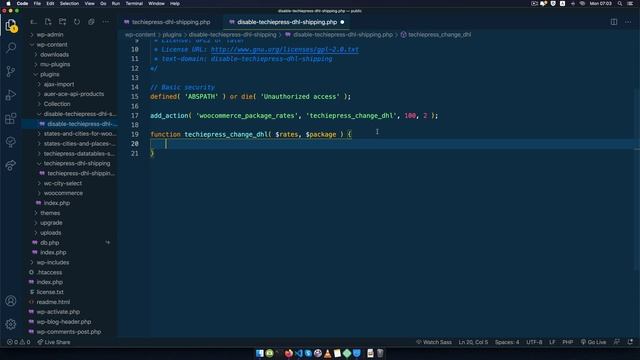Viewport: 640px width, 360px height.
Task: Open Finder from the Dock
Action: [260, 353]
